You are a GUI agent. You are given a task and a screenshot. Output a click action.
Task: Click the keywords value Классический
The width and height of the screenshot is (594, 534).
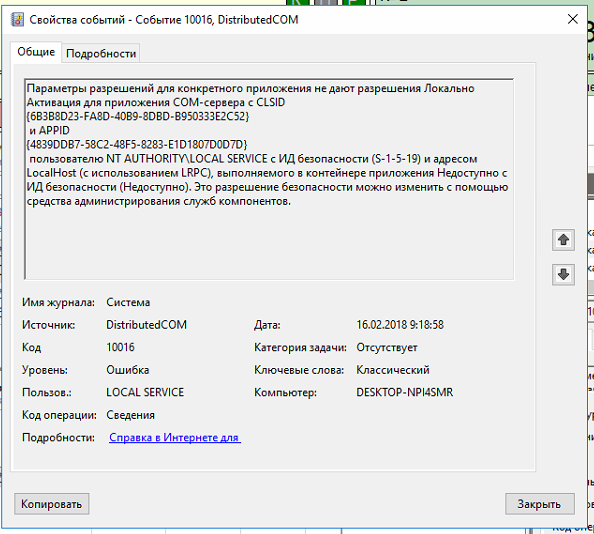pos(393,370)
